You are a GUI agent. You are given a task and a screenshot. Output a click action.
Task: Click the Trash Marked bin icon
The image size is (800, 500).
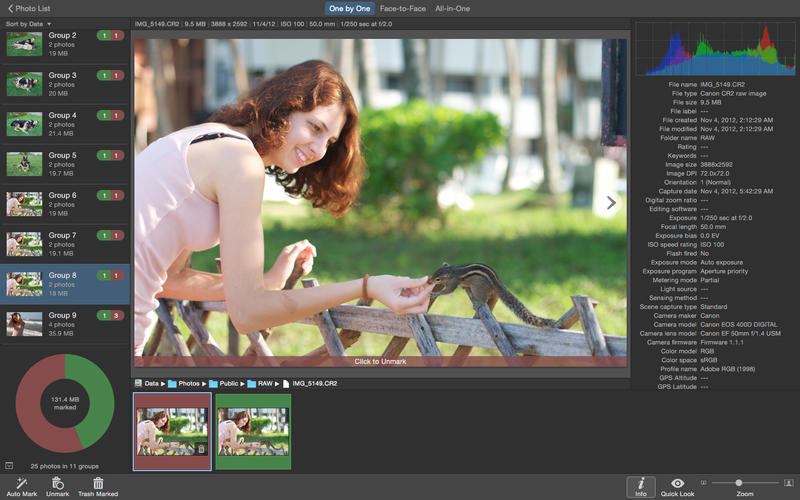click(98, 483)
